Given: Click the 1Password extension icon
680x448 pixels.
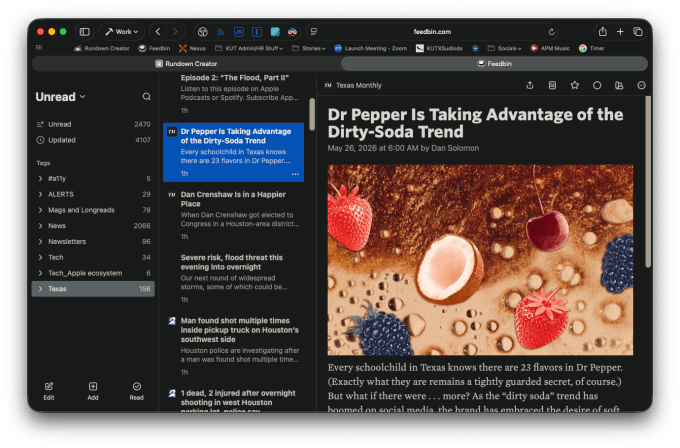Looking at the screenshot, I should pyautogui.click(x=257, y=32).
